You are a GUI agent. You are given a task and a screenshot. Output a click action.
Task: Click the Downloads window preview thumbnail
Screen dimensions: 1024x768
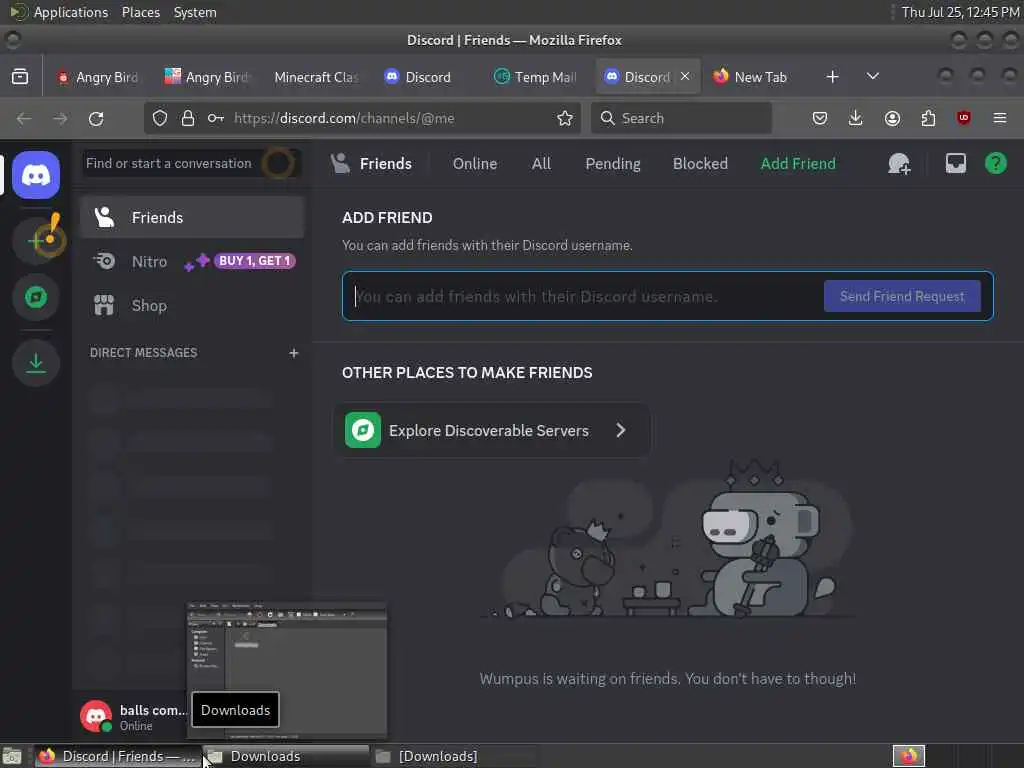coord(287,671)
